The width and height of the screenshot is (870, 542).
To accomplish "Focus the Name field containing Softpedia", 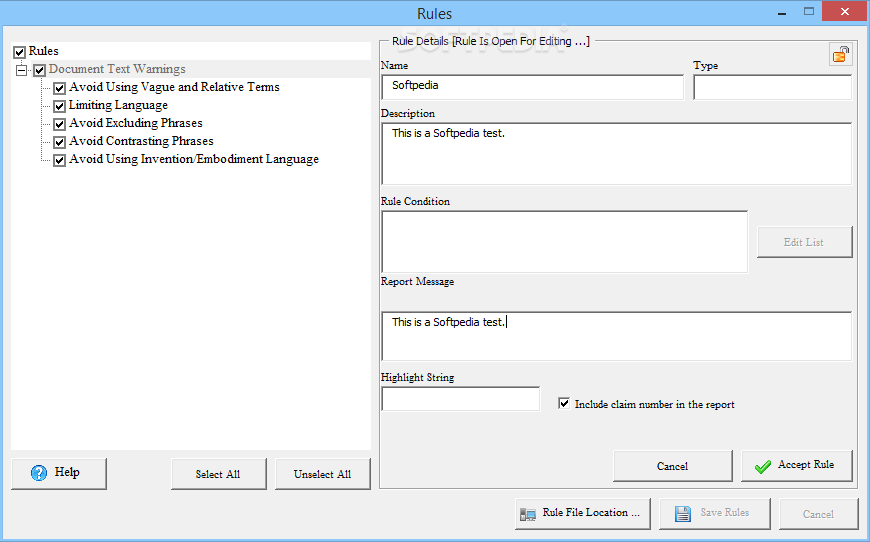I will tap(533, 87).
